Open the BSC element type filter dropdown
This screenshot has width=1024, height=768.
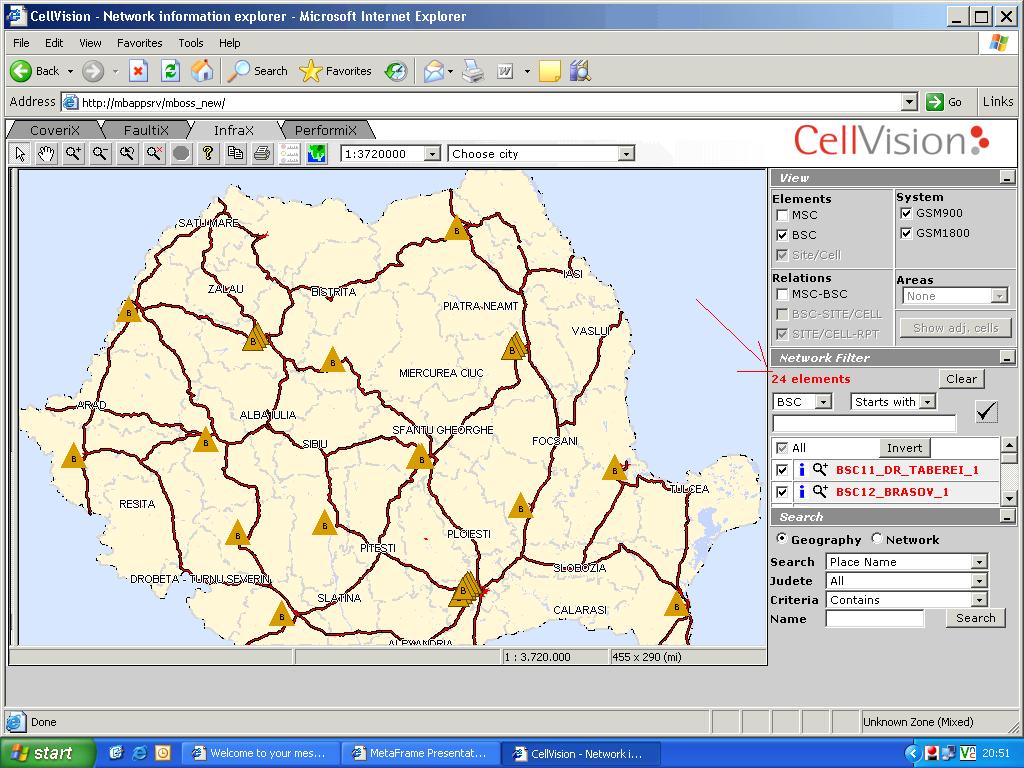click(824, 402)
